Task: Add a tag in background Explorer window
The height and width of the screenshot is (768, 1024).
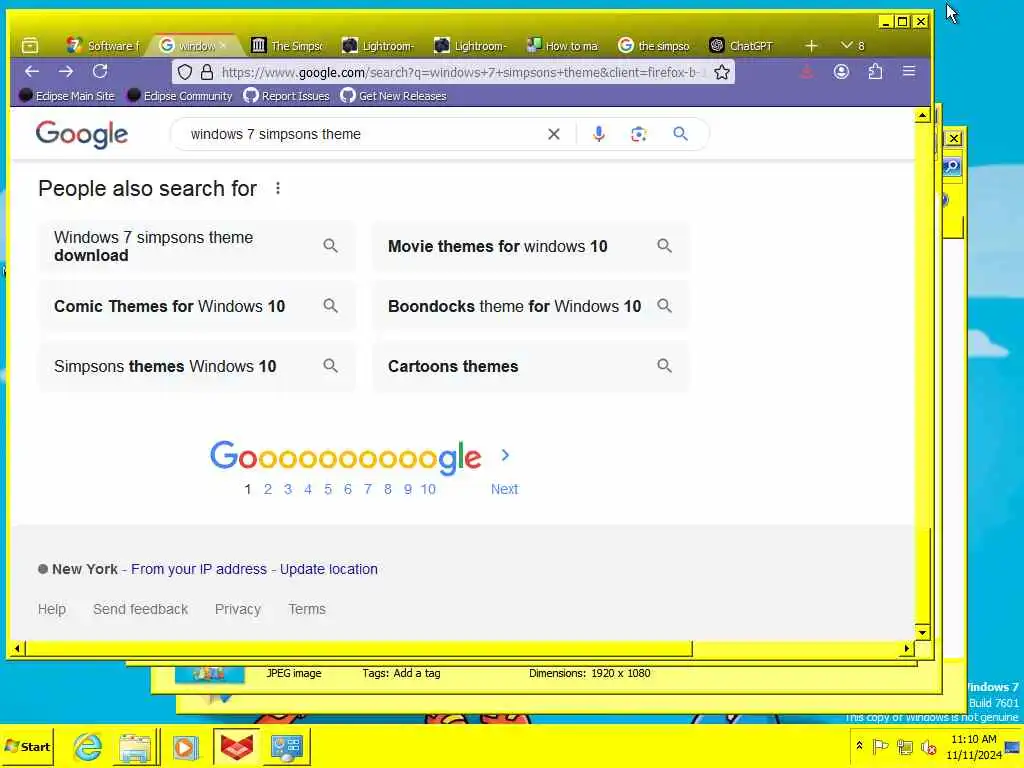Action: pos(417,673)
